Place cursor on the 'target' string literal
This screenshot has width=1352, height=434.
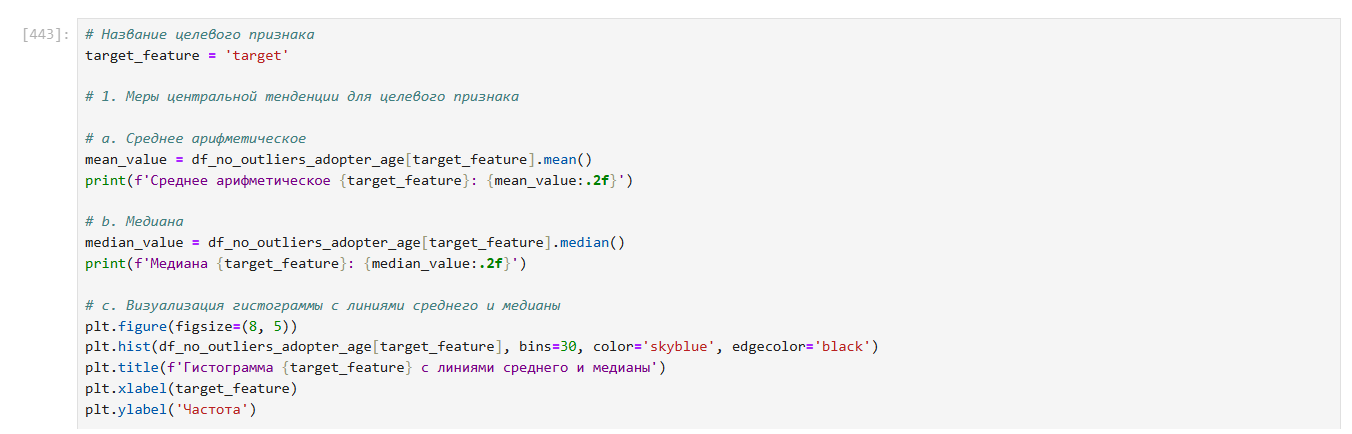click(259, 56)
